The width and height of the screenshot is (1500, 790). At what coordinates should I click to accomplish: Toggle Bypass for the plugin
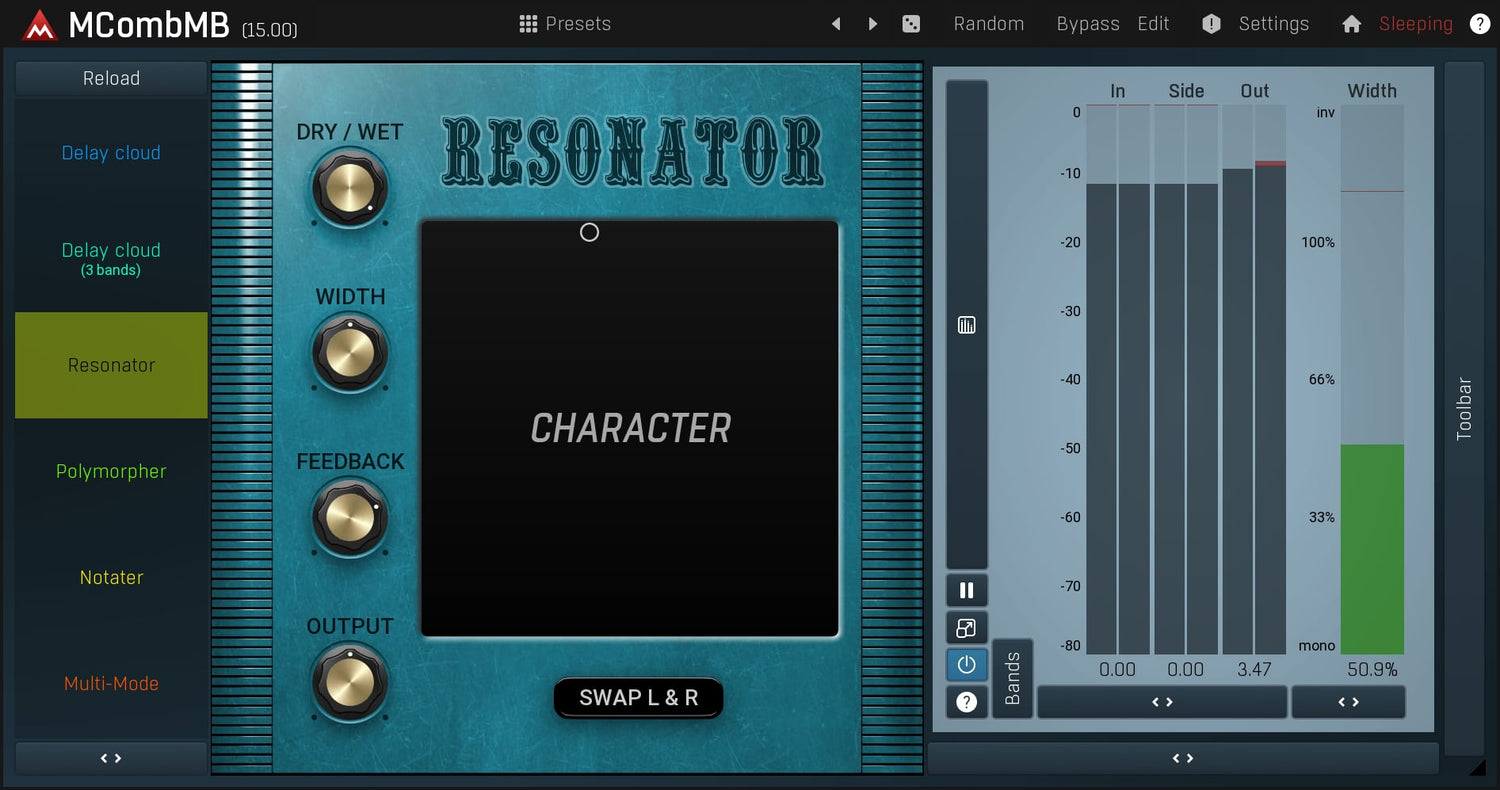pos(1087,24)
